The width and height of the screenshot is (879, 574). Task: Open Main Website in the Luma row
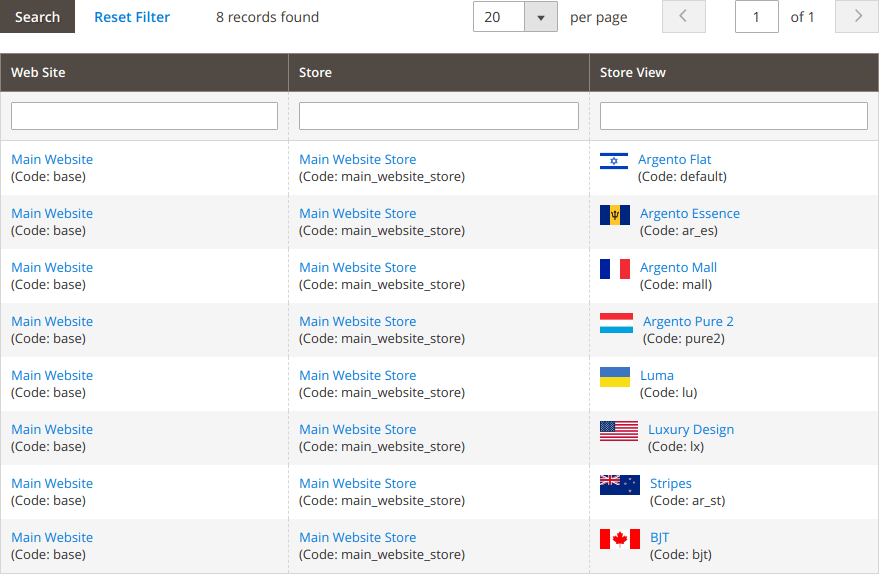(x=52, y=376)
